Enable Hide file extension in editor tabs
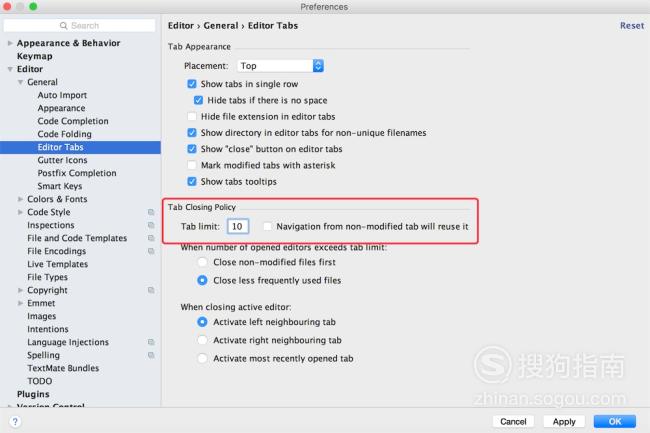 tap(192, 116)
